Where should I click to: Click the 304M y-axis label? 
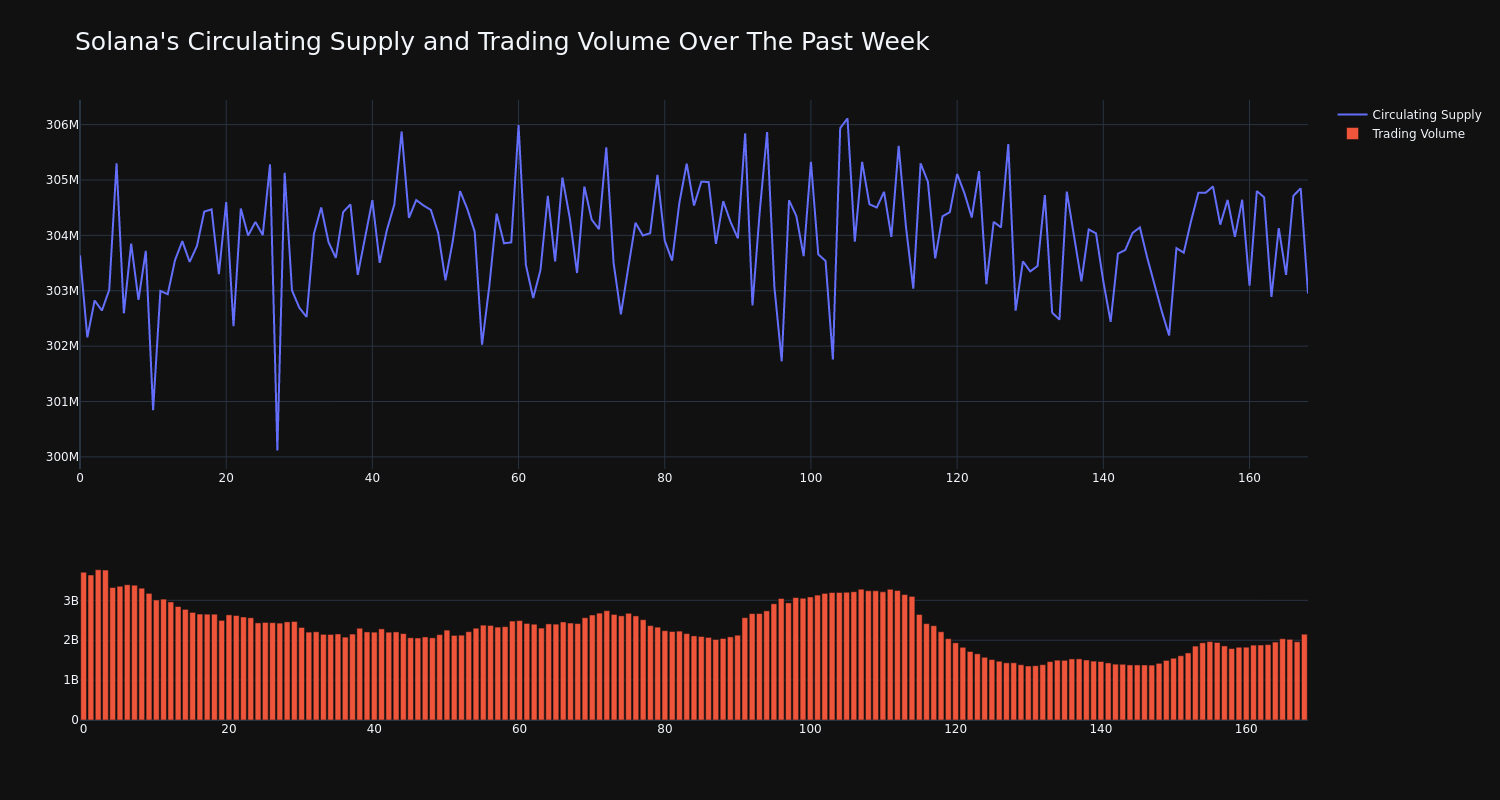(62, 236)
